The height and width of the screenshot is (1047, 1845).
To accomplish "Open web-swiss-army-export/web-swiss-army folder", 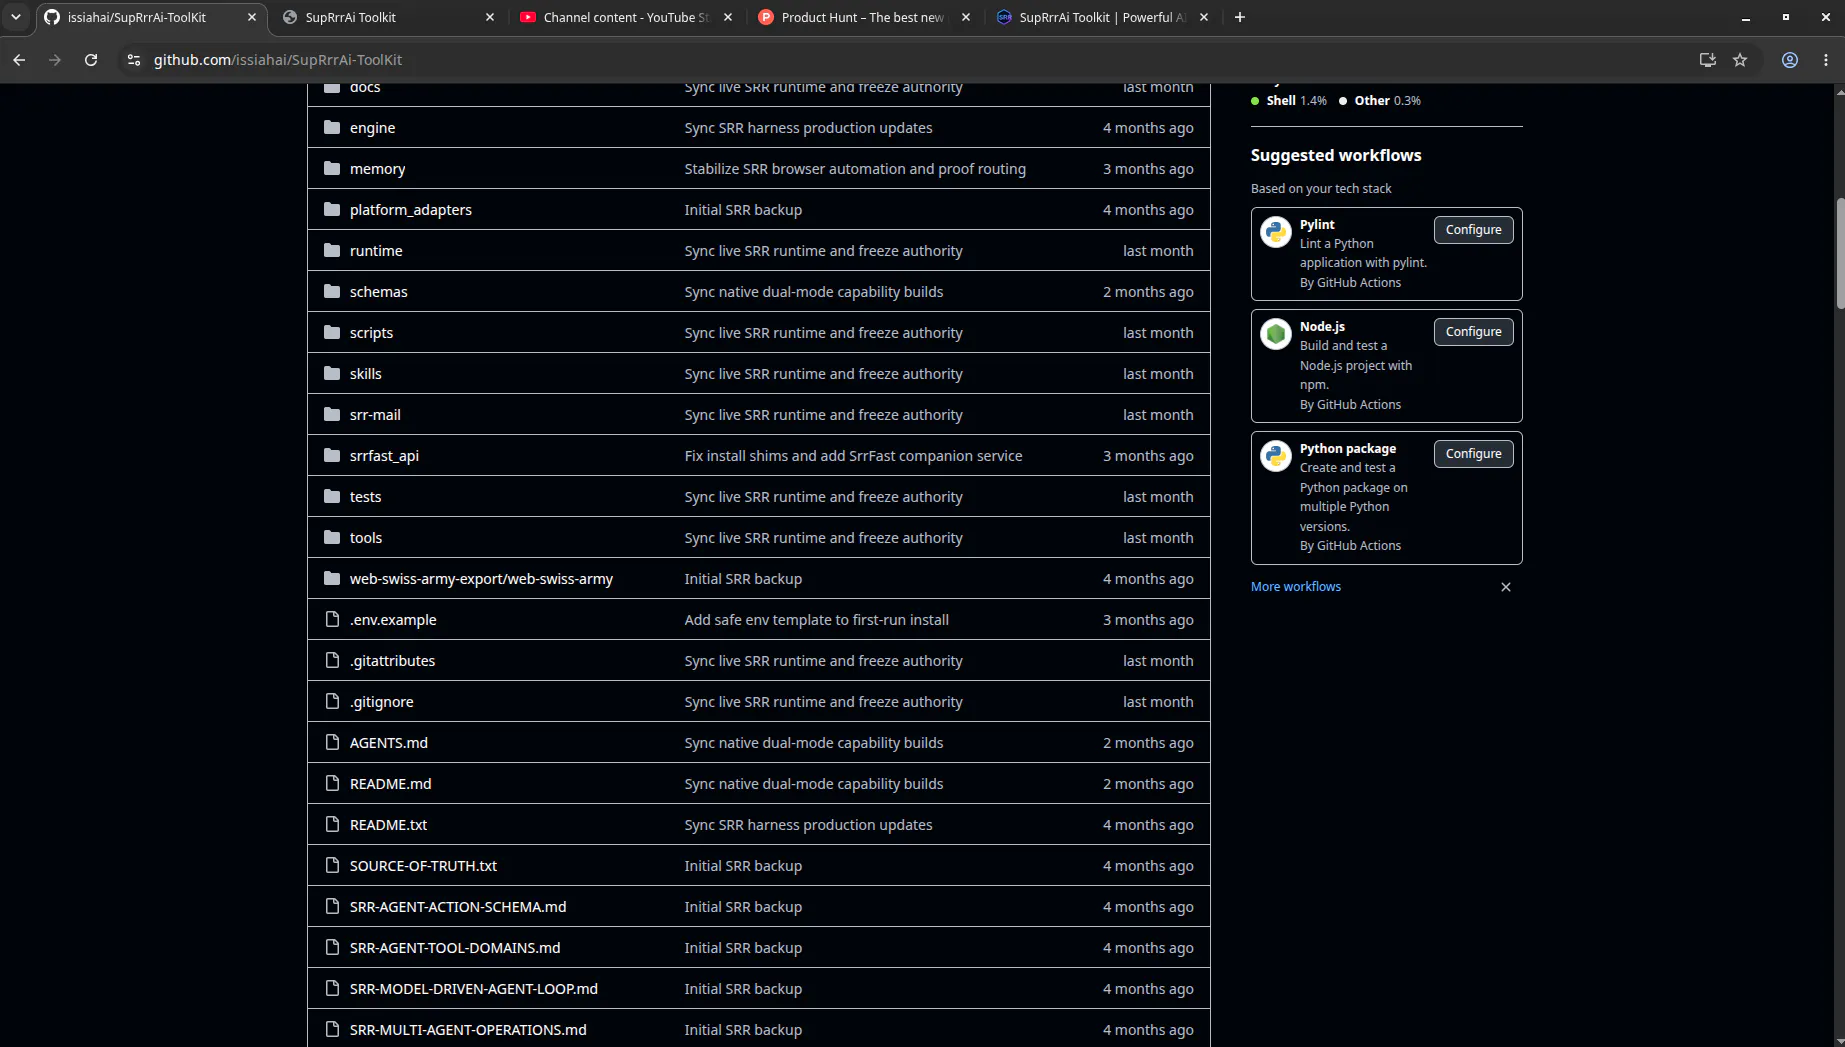I will pos(481,579).
